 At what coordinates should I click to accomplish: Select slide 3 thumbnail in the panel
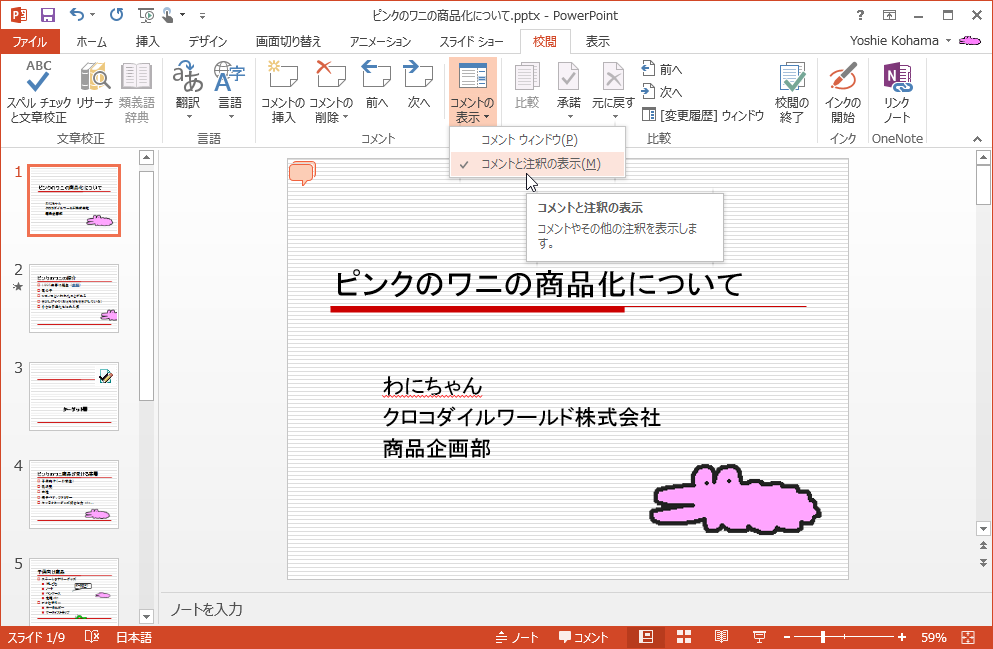pyautogui.click(x=73, y=396)
